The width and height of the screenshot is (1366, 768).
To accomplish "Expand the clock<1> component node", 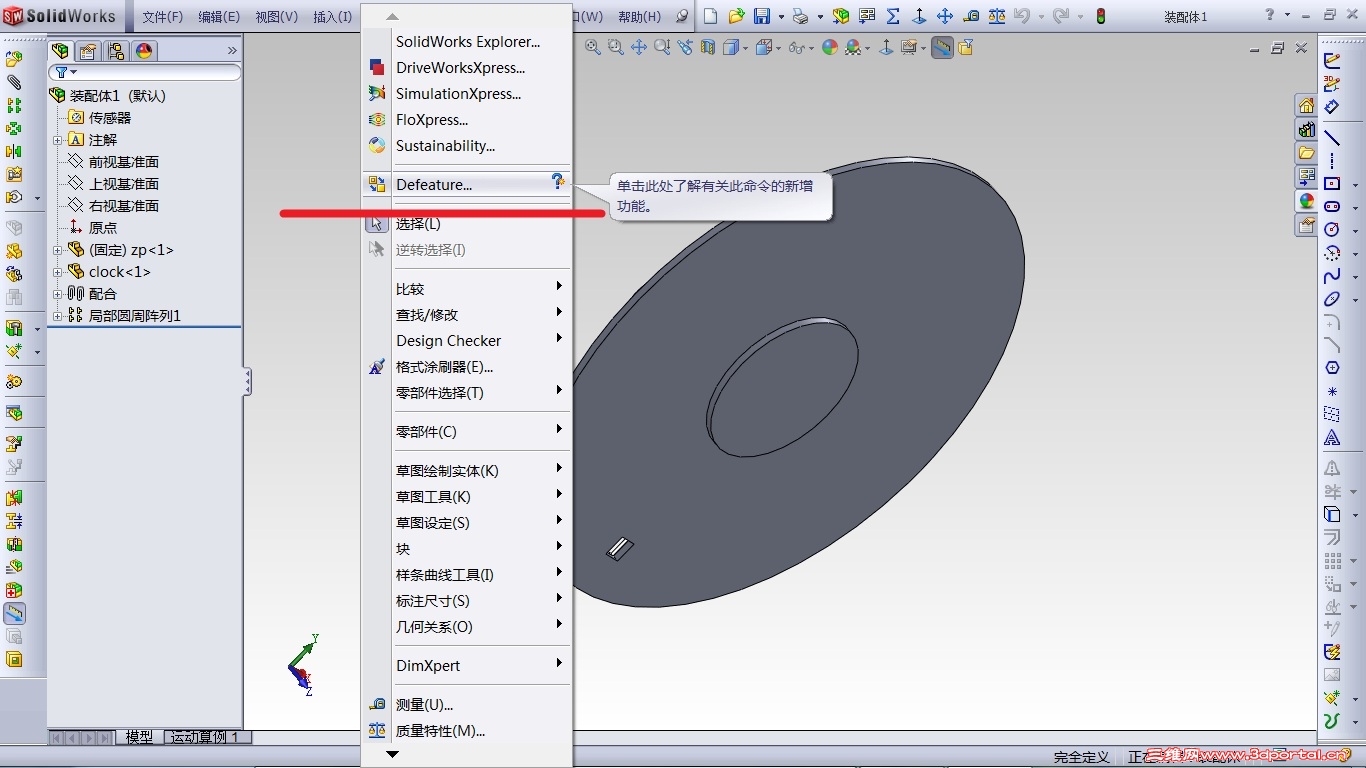I will tap(58, 272).
